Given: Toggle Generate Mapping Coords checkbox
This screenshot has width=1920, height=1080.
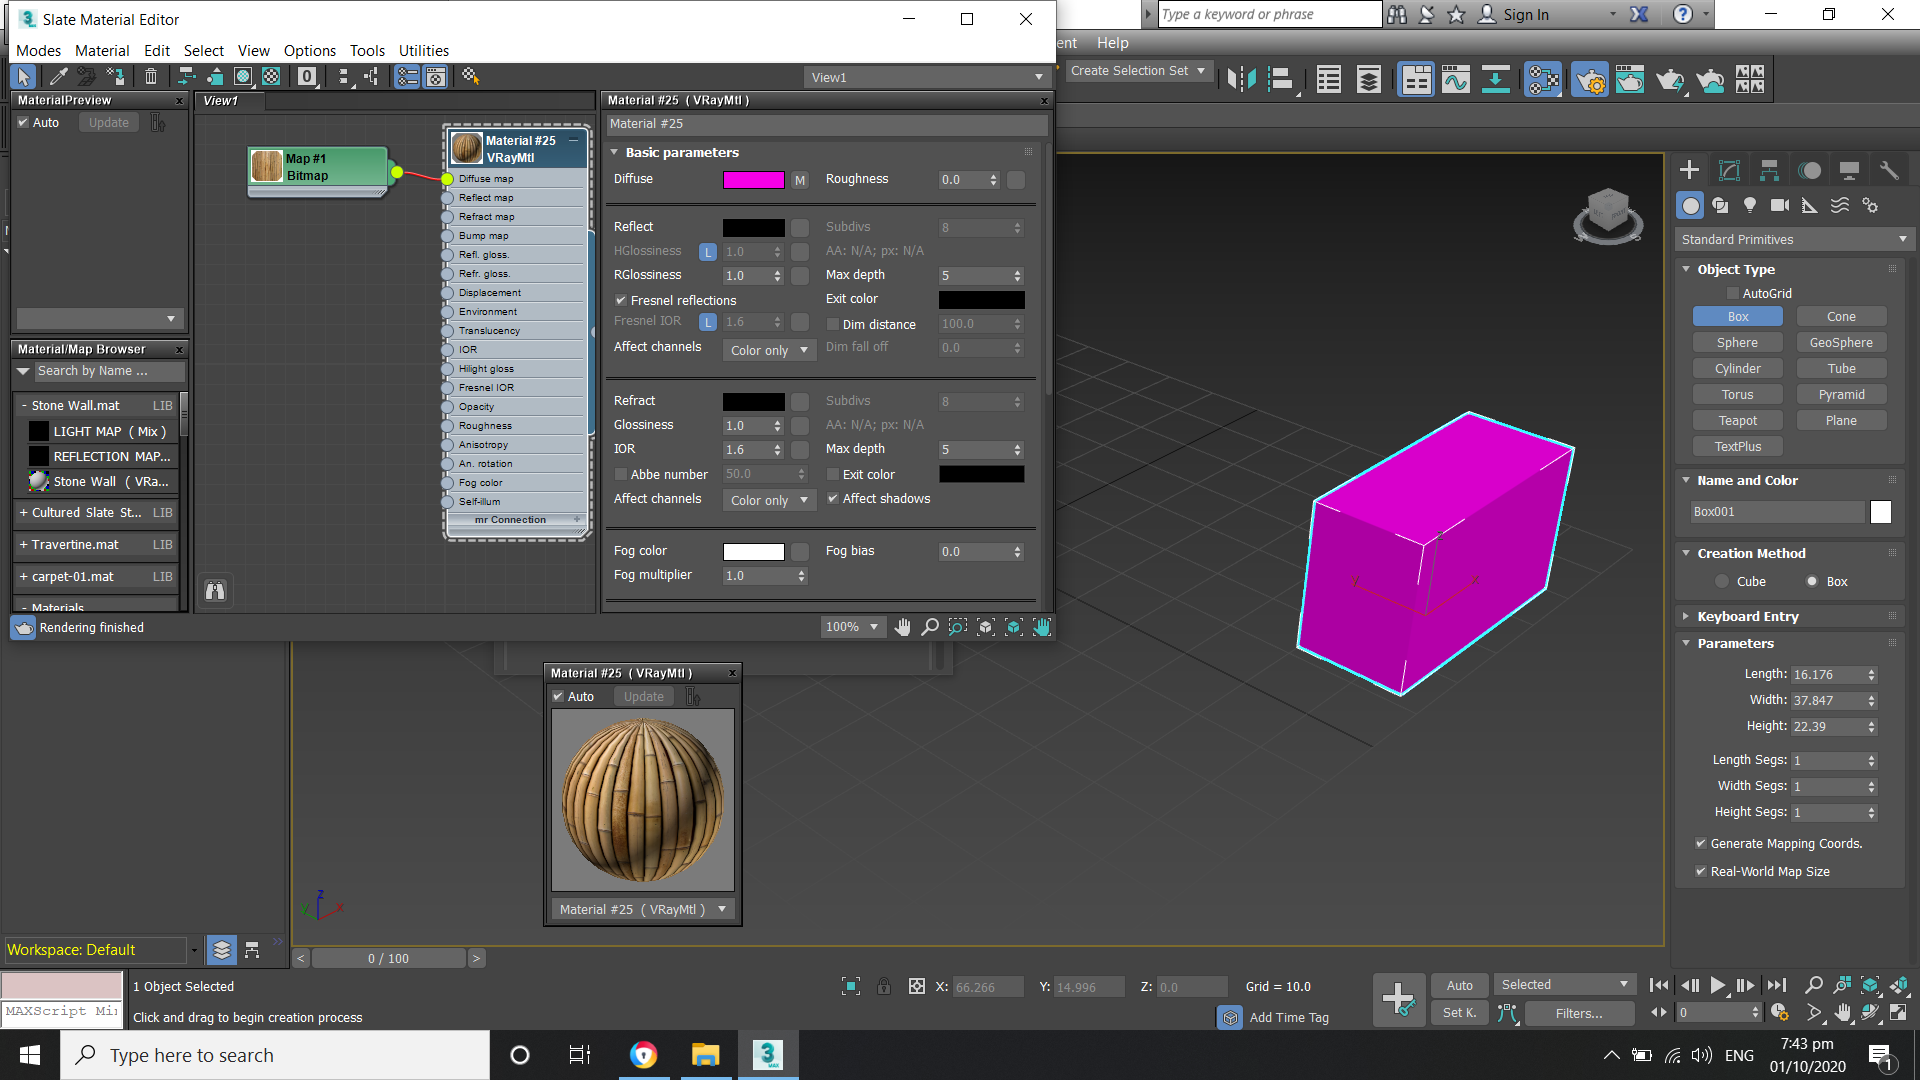Looking at the screenshot, I should pyautogui.click(x=1701, y=843).
